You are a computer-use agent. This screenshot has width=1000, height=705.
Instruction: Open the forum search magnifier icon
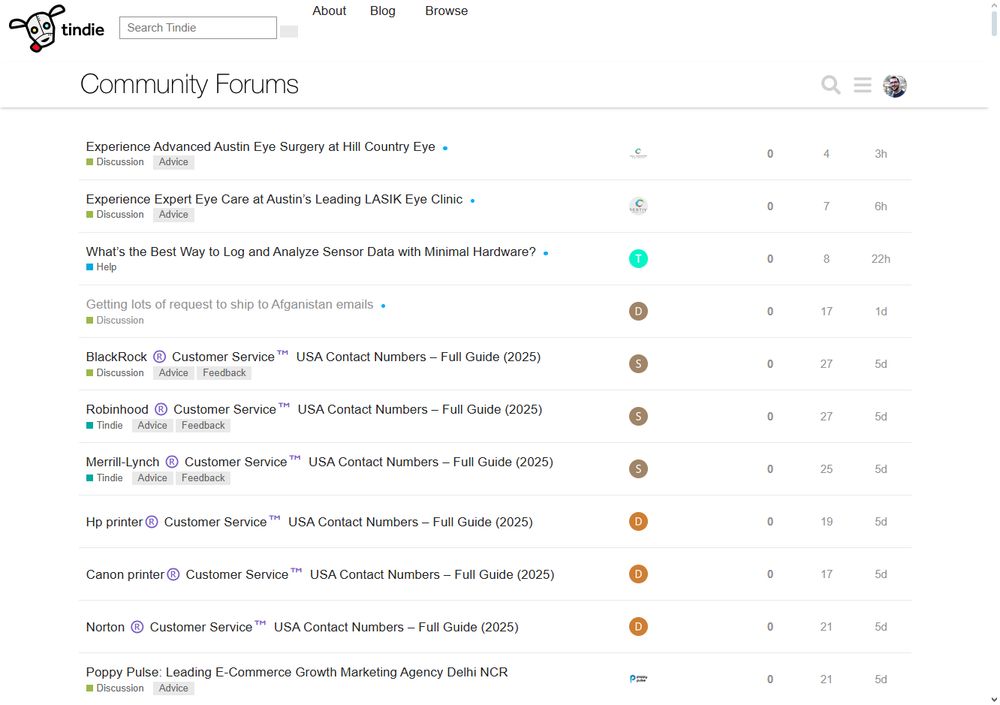830,85
